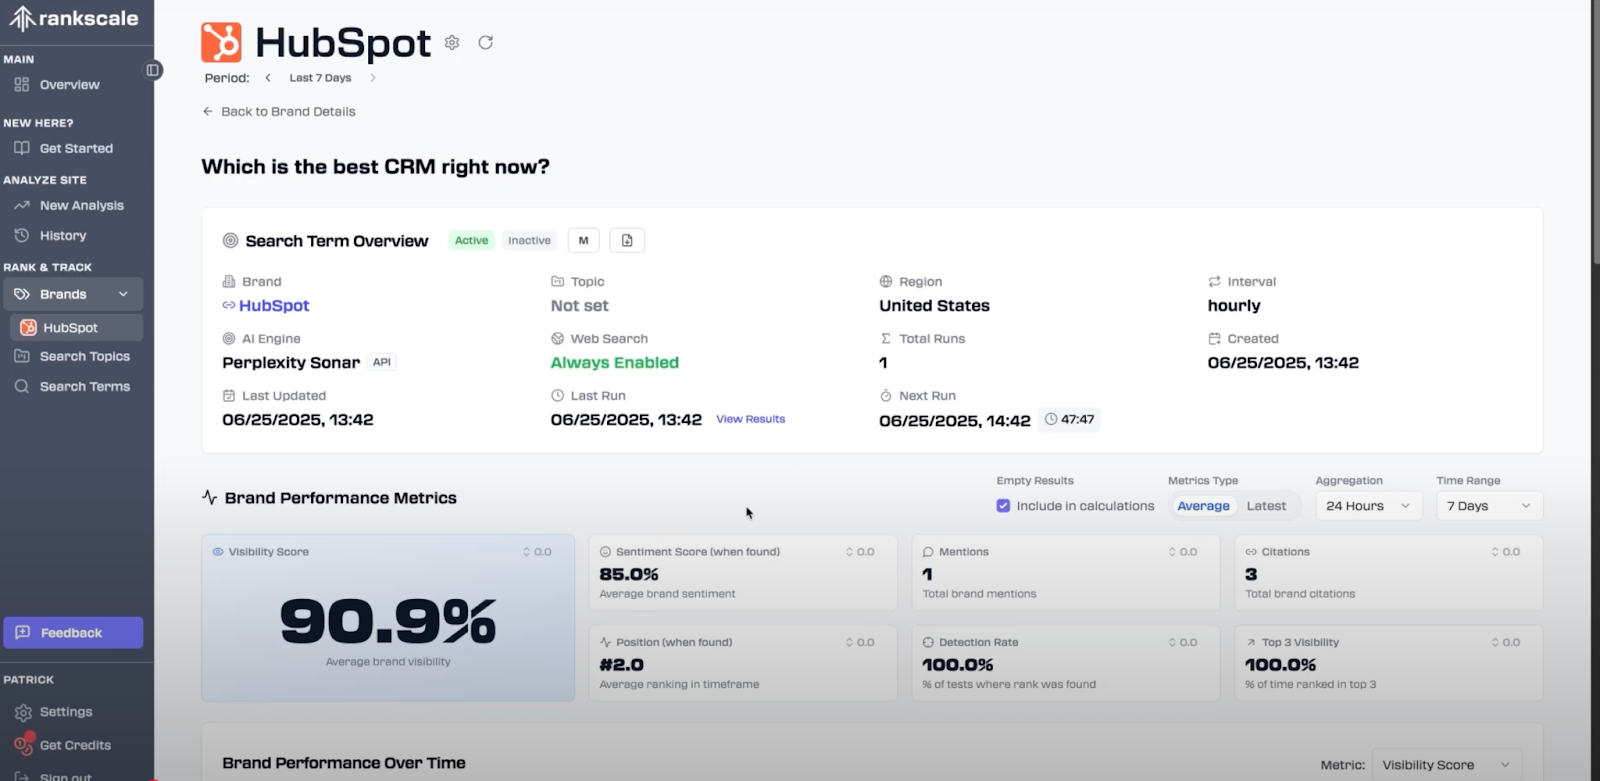The width and height of the screenshot is (1600, 781).
Task: Toggle Include in calculations checkbox
Action: pyautogui.click(x=1003, y=506)
